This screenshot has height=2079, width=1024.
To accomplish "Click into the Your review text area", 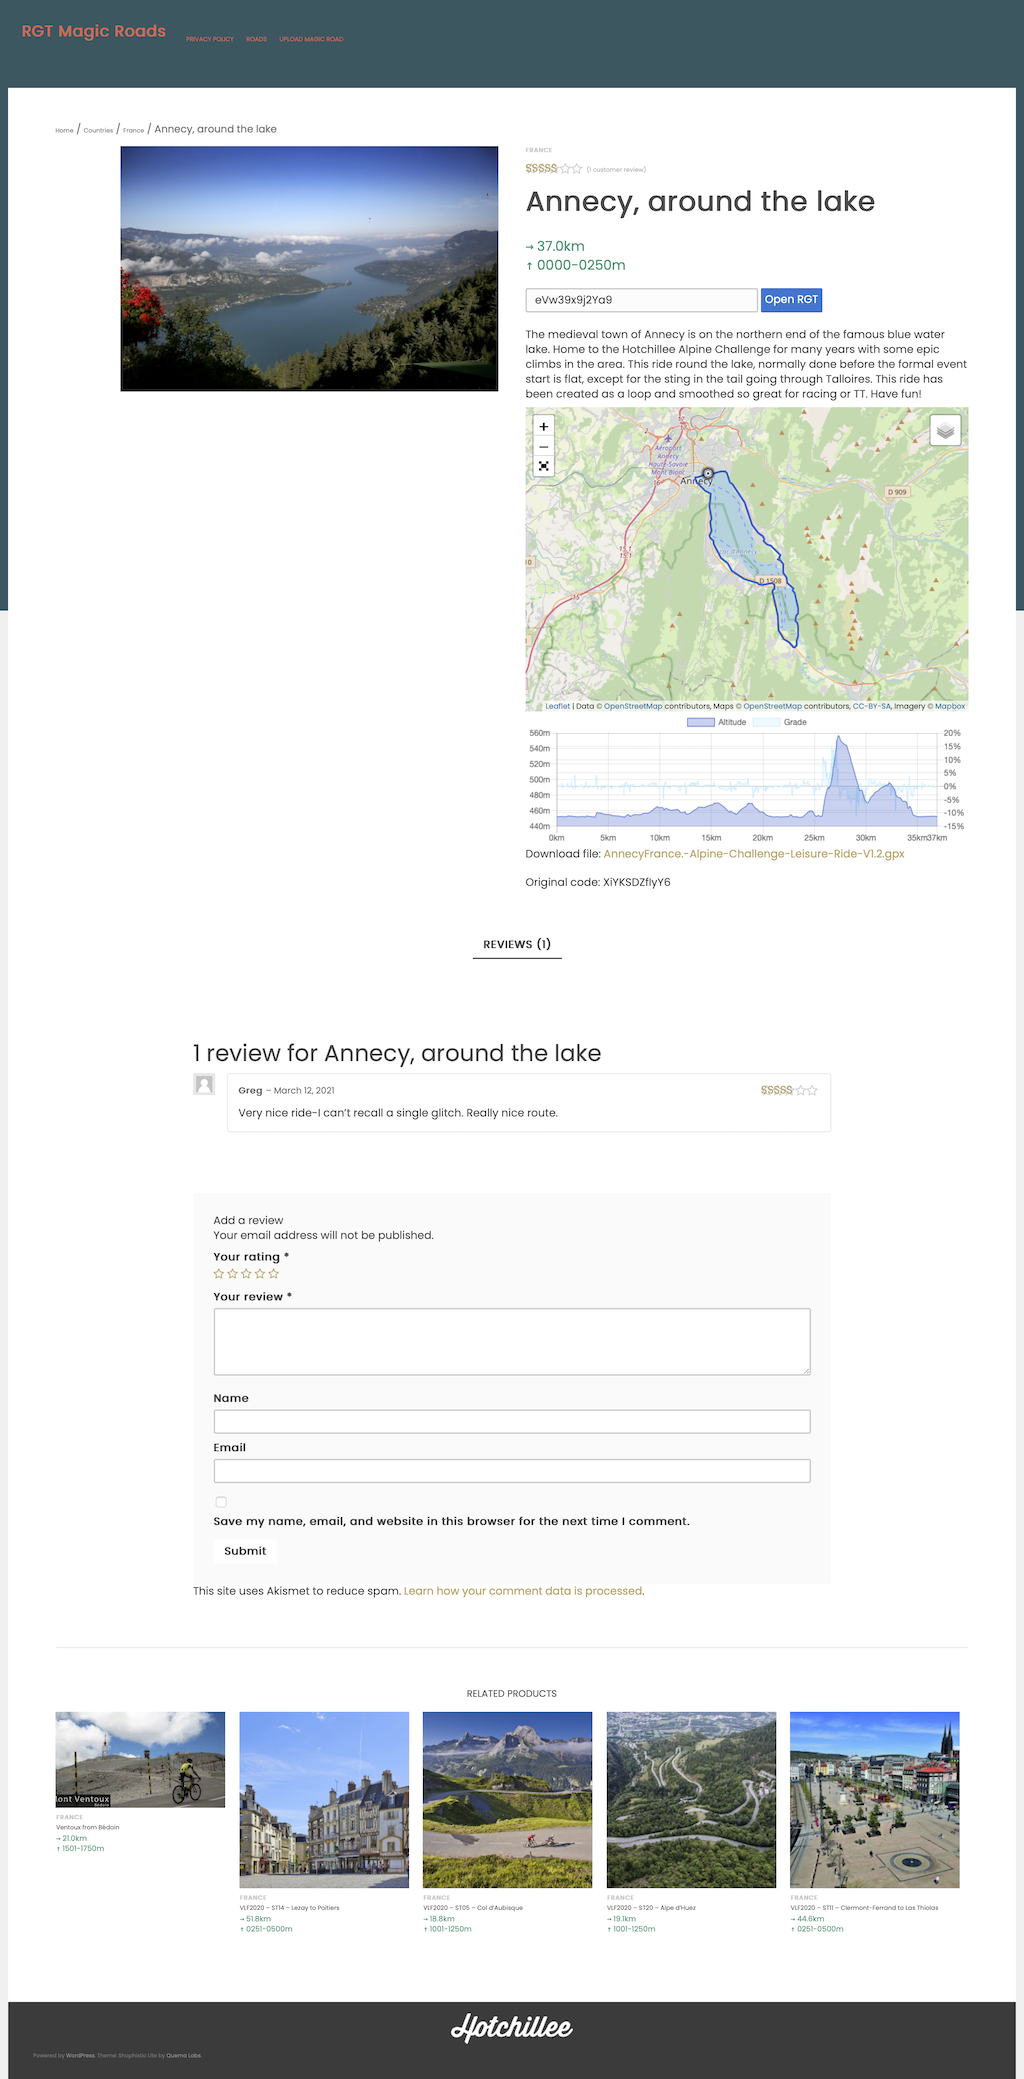I will coord(512,1341).
